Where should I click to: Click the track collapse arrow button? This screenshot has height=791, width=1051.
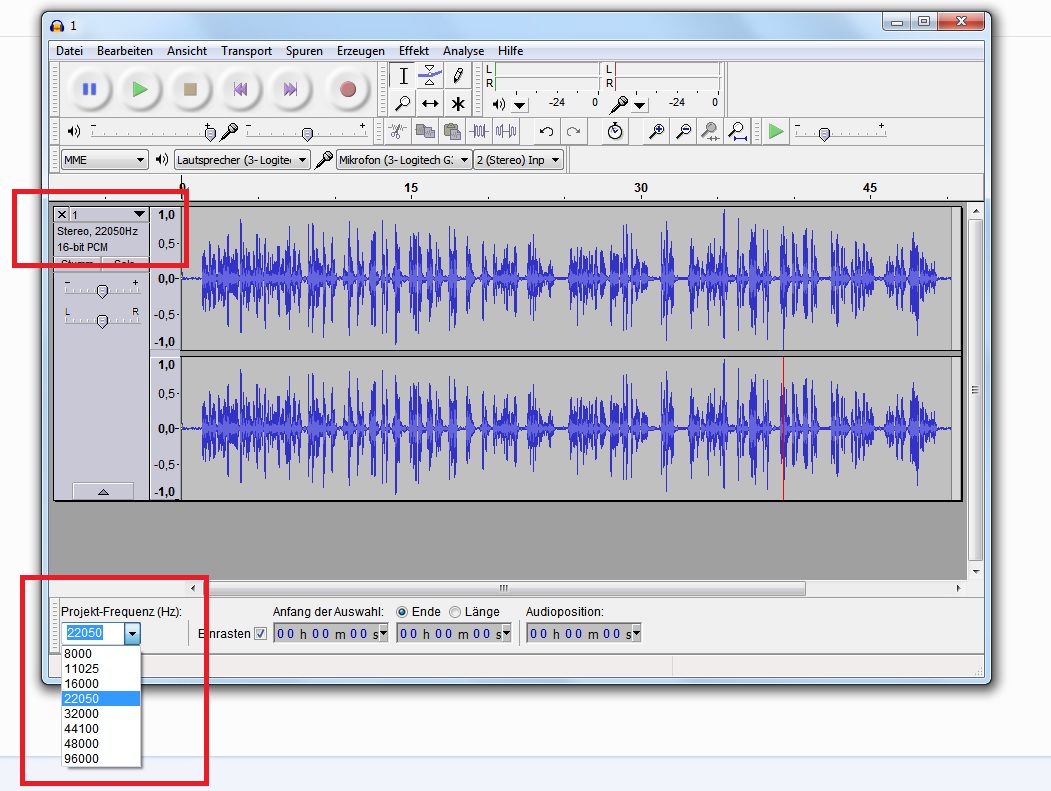(102, 491)
